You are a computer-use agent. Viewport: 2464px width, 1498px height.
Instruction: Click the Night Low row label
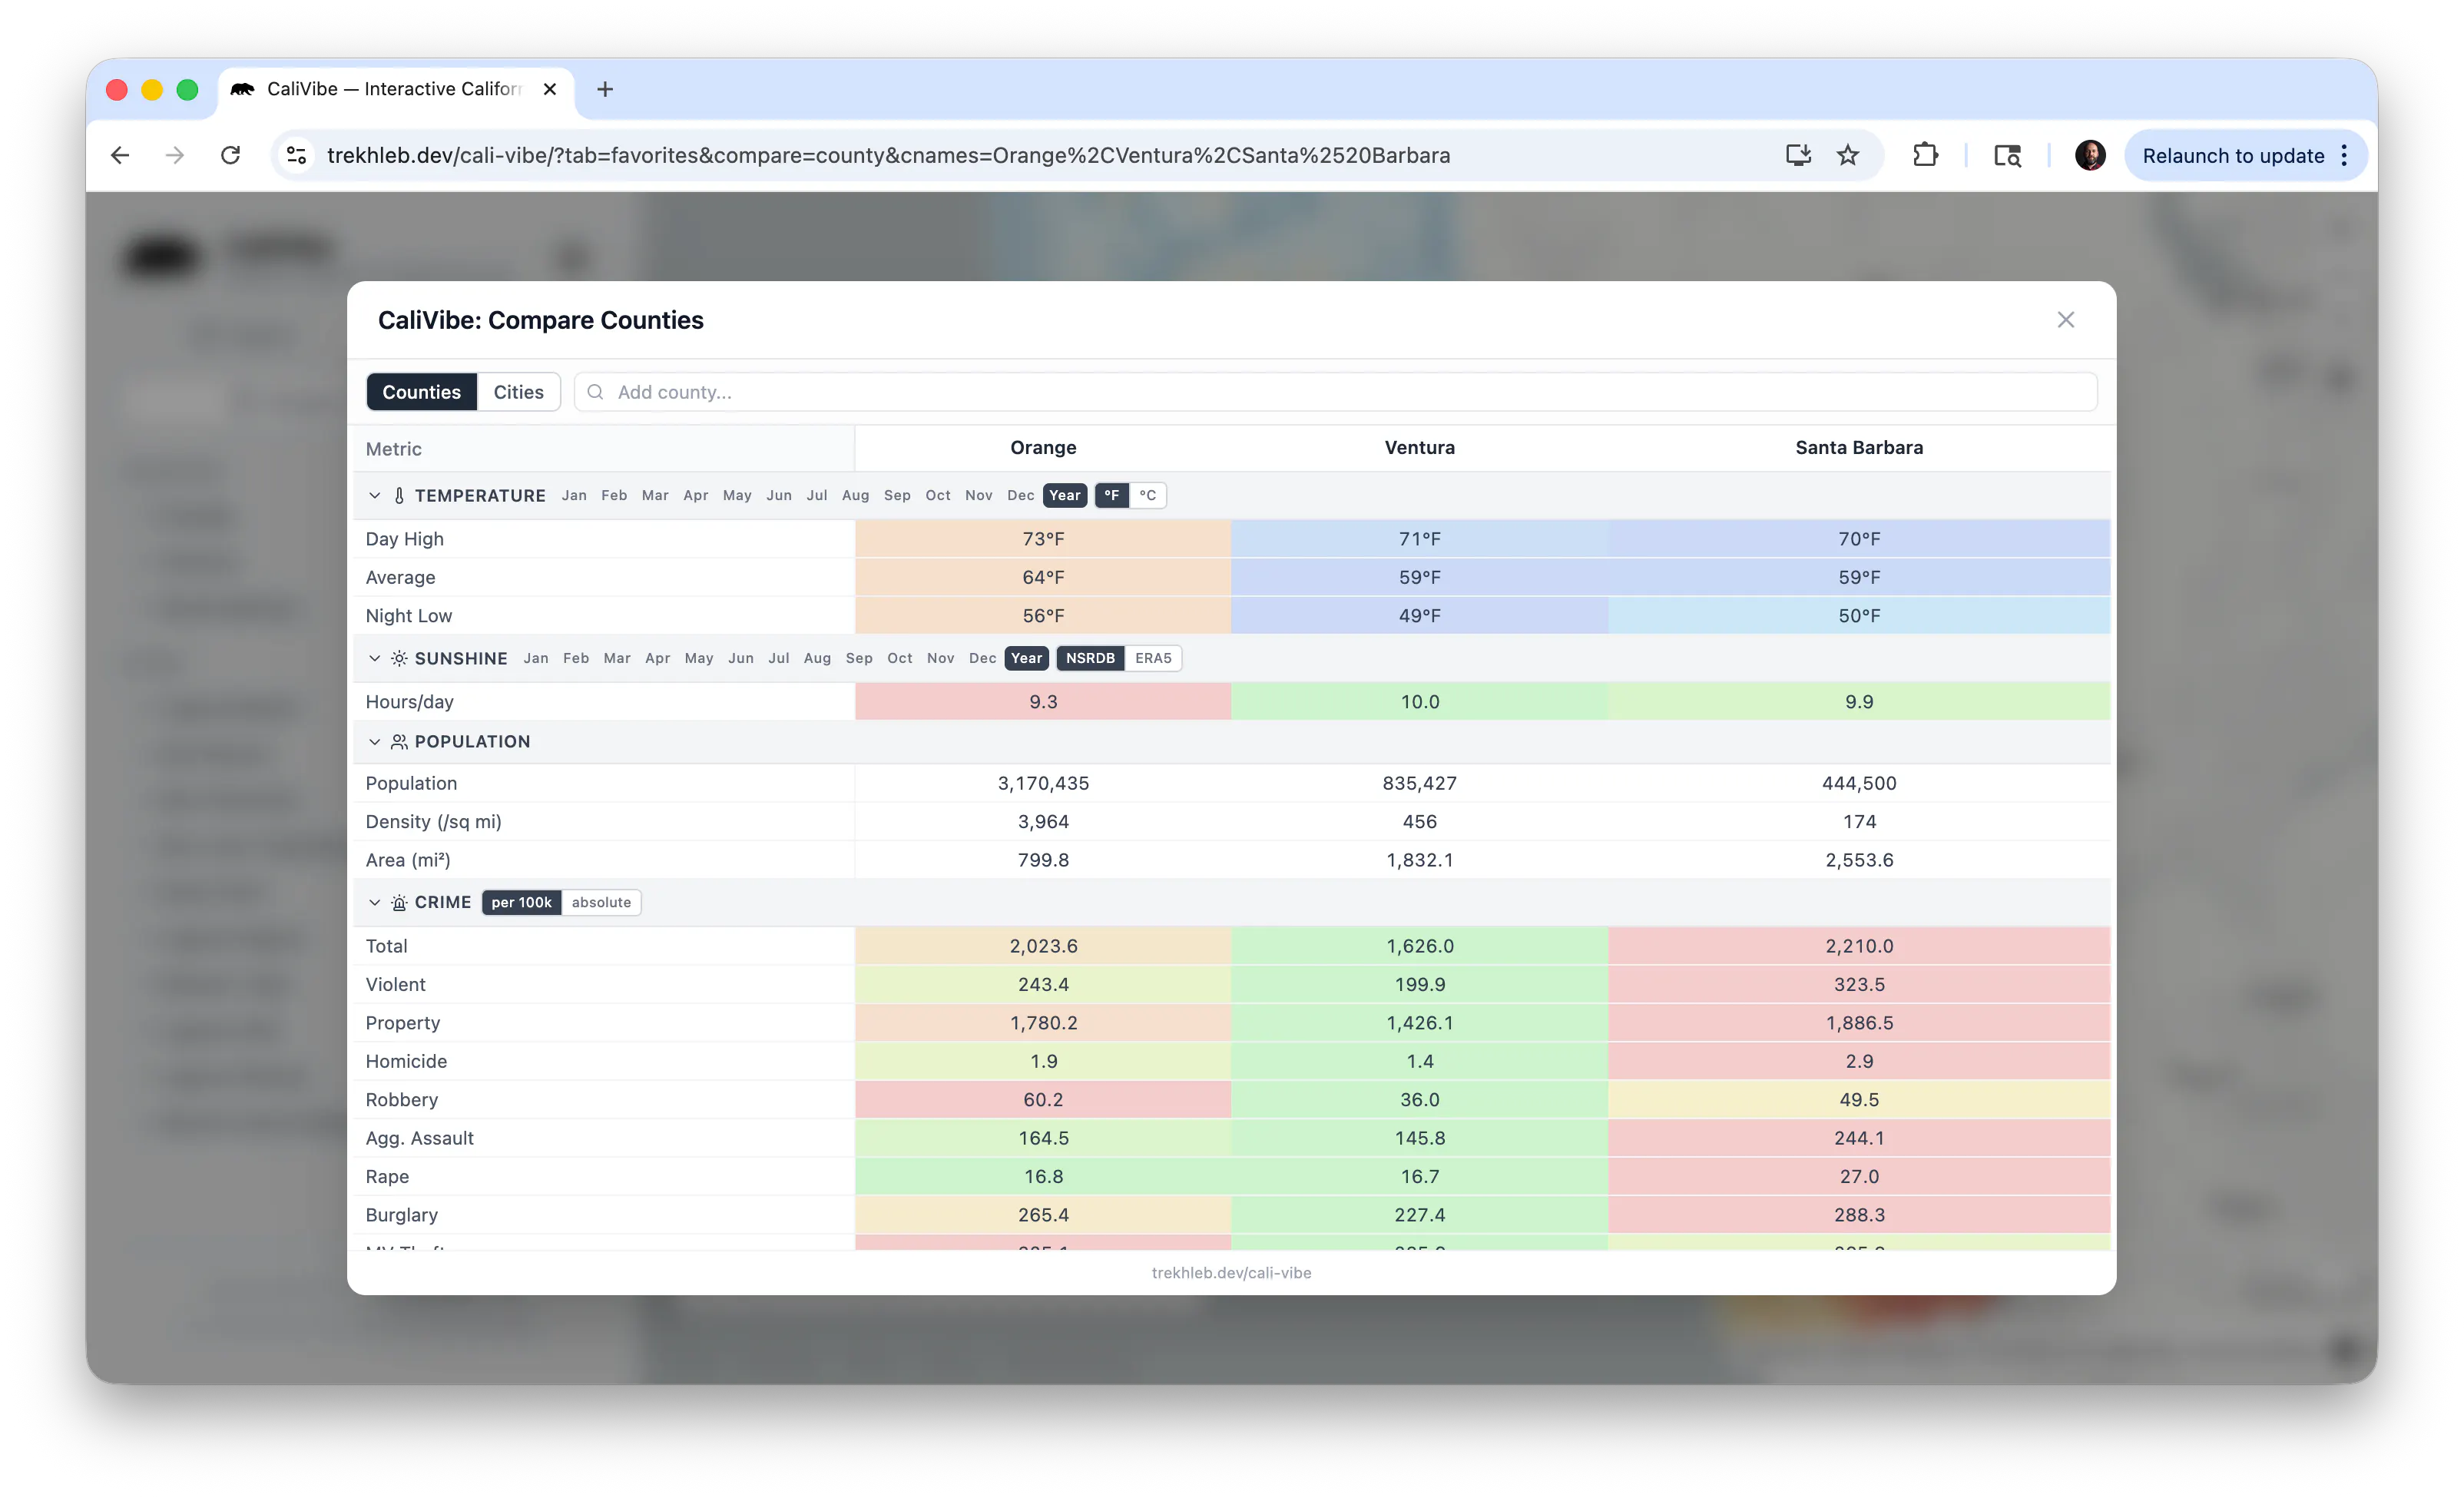(x=408, y=616)
